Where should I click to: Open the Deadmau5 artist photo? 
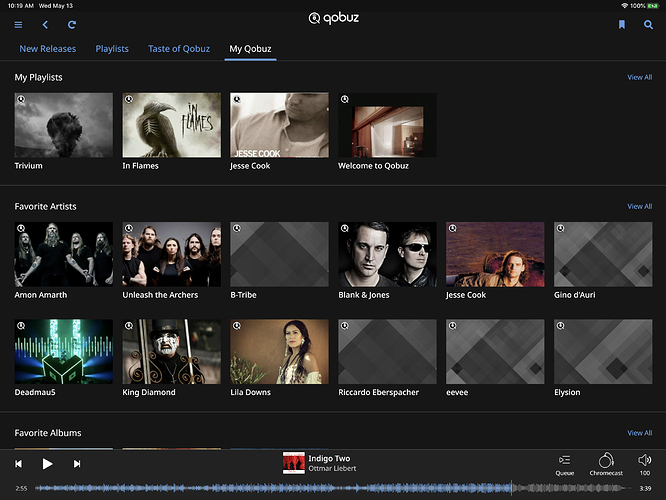[64, 352]
